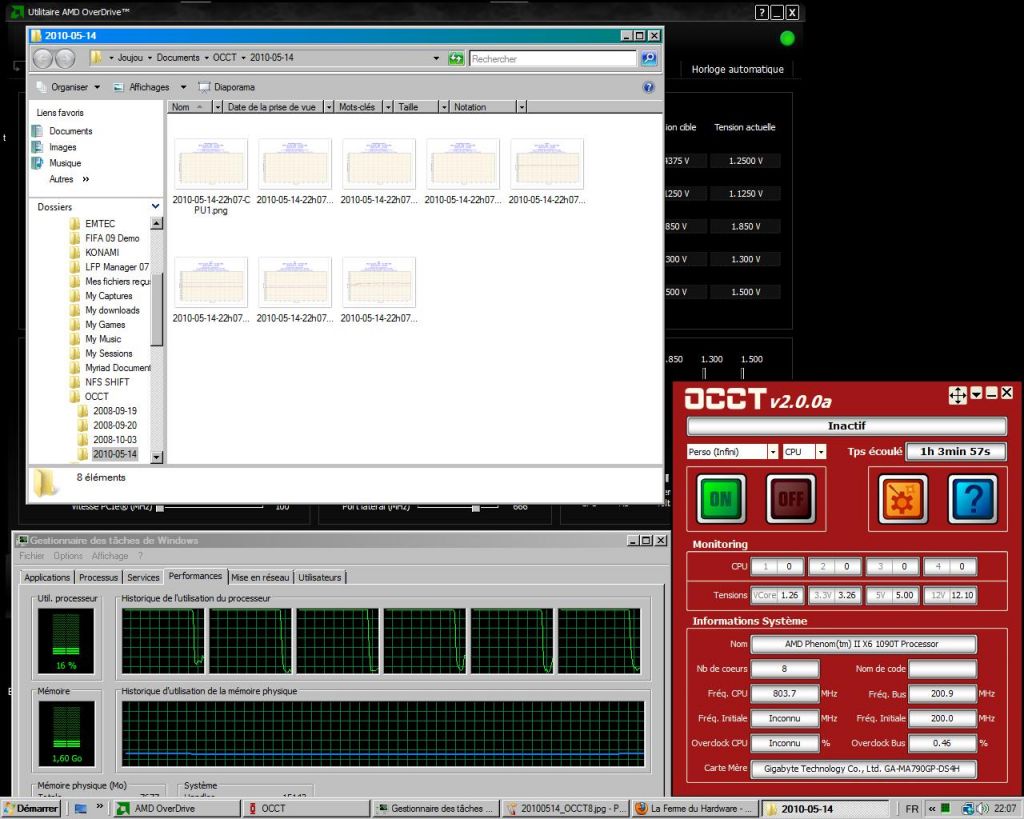
Task: Select NFS SHIFT folder
Action: (x=107, y=382)
